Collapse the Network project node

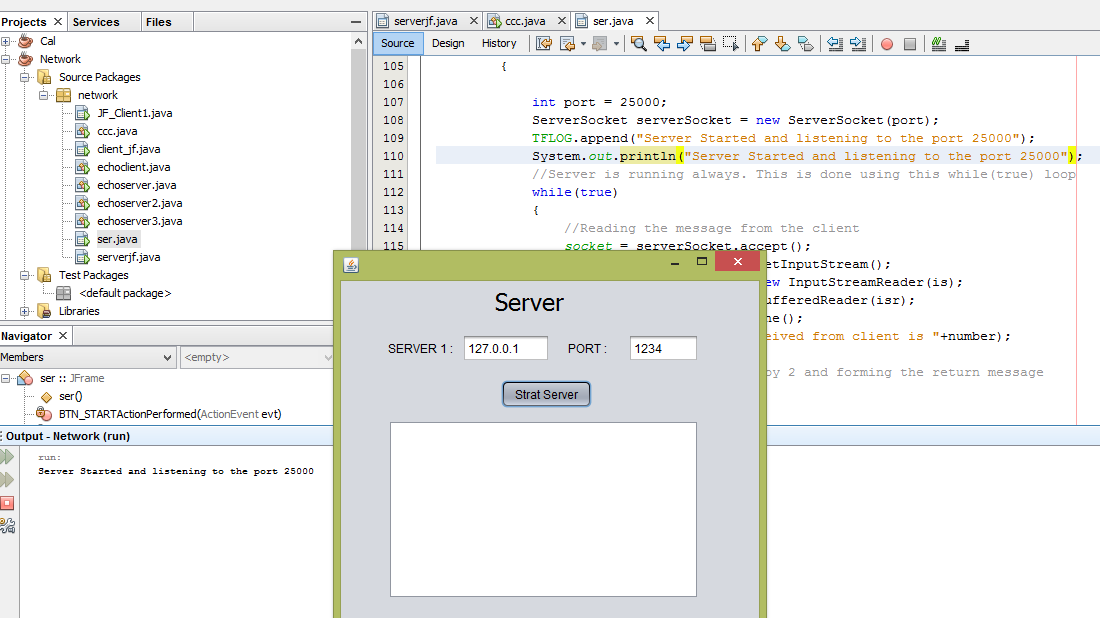[x=7, y=59]
